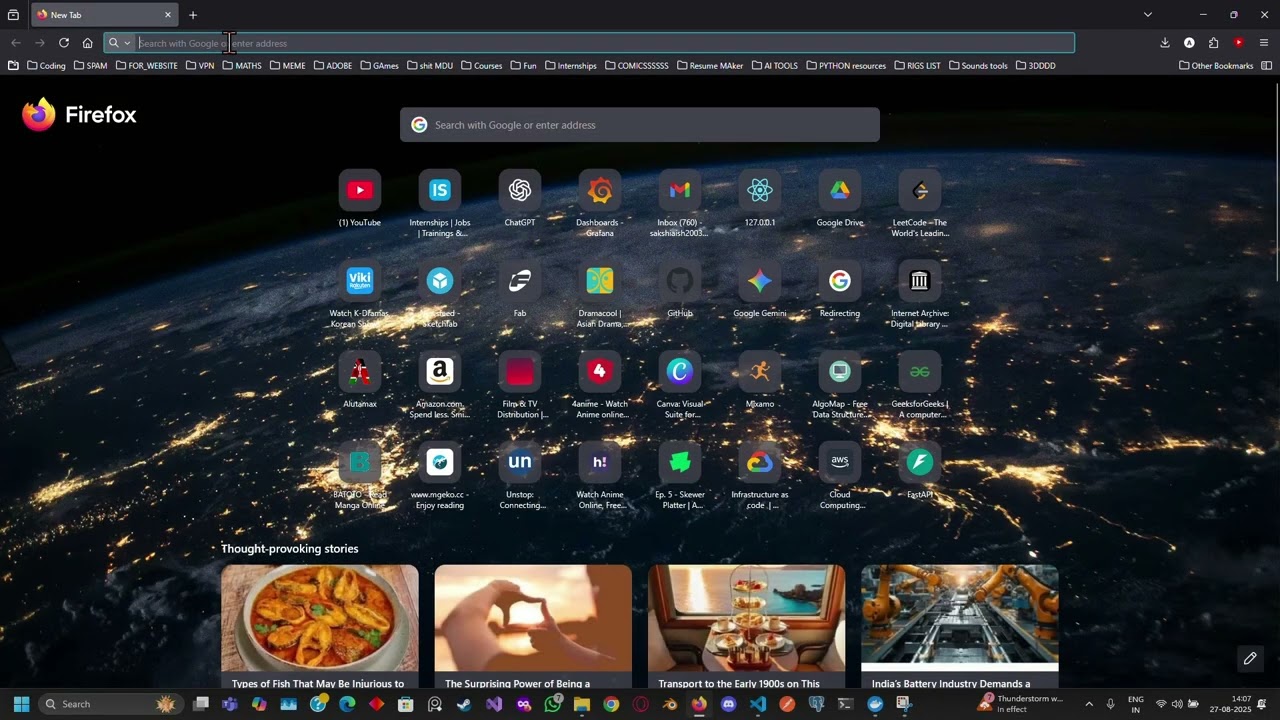Open the Coding bookmarks folder
This screenshot has height=720, width=1280.
coord(46,66)
